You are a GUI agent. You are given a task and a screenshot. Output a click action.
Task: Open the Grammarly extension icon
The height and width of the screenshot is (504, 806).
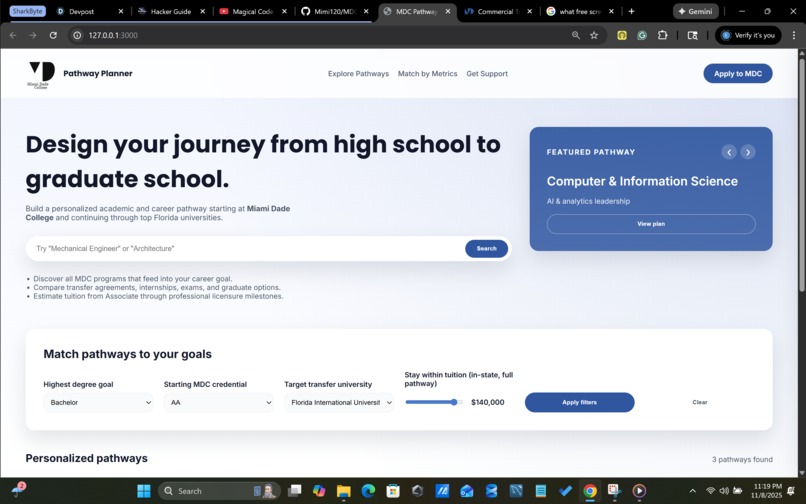tap(642, 35)
